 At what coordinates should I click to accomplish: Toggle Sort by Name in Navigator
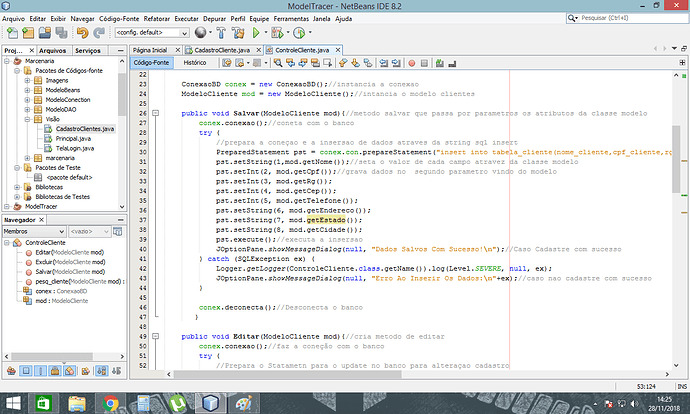tap(102, 371)
